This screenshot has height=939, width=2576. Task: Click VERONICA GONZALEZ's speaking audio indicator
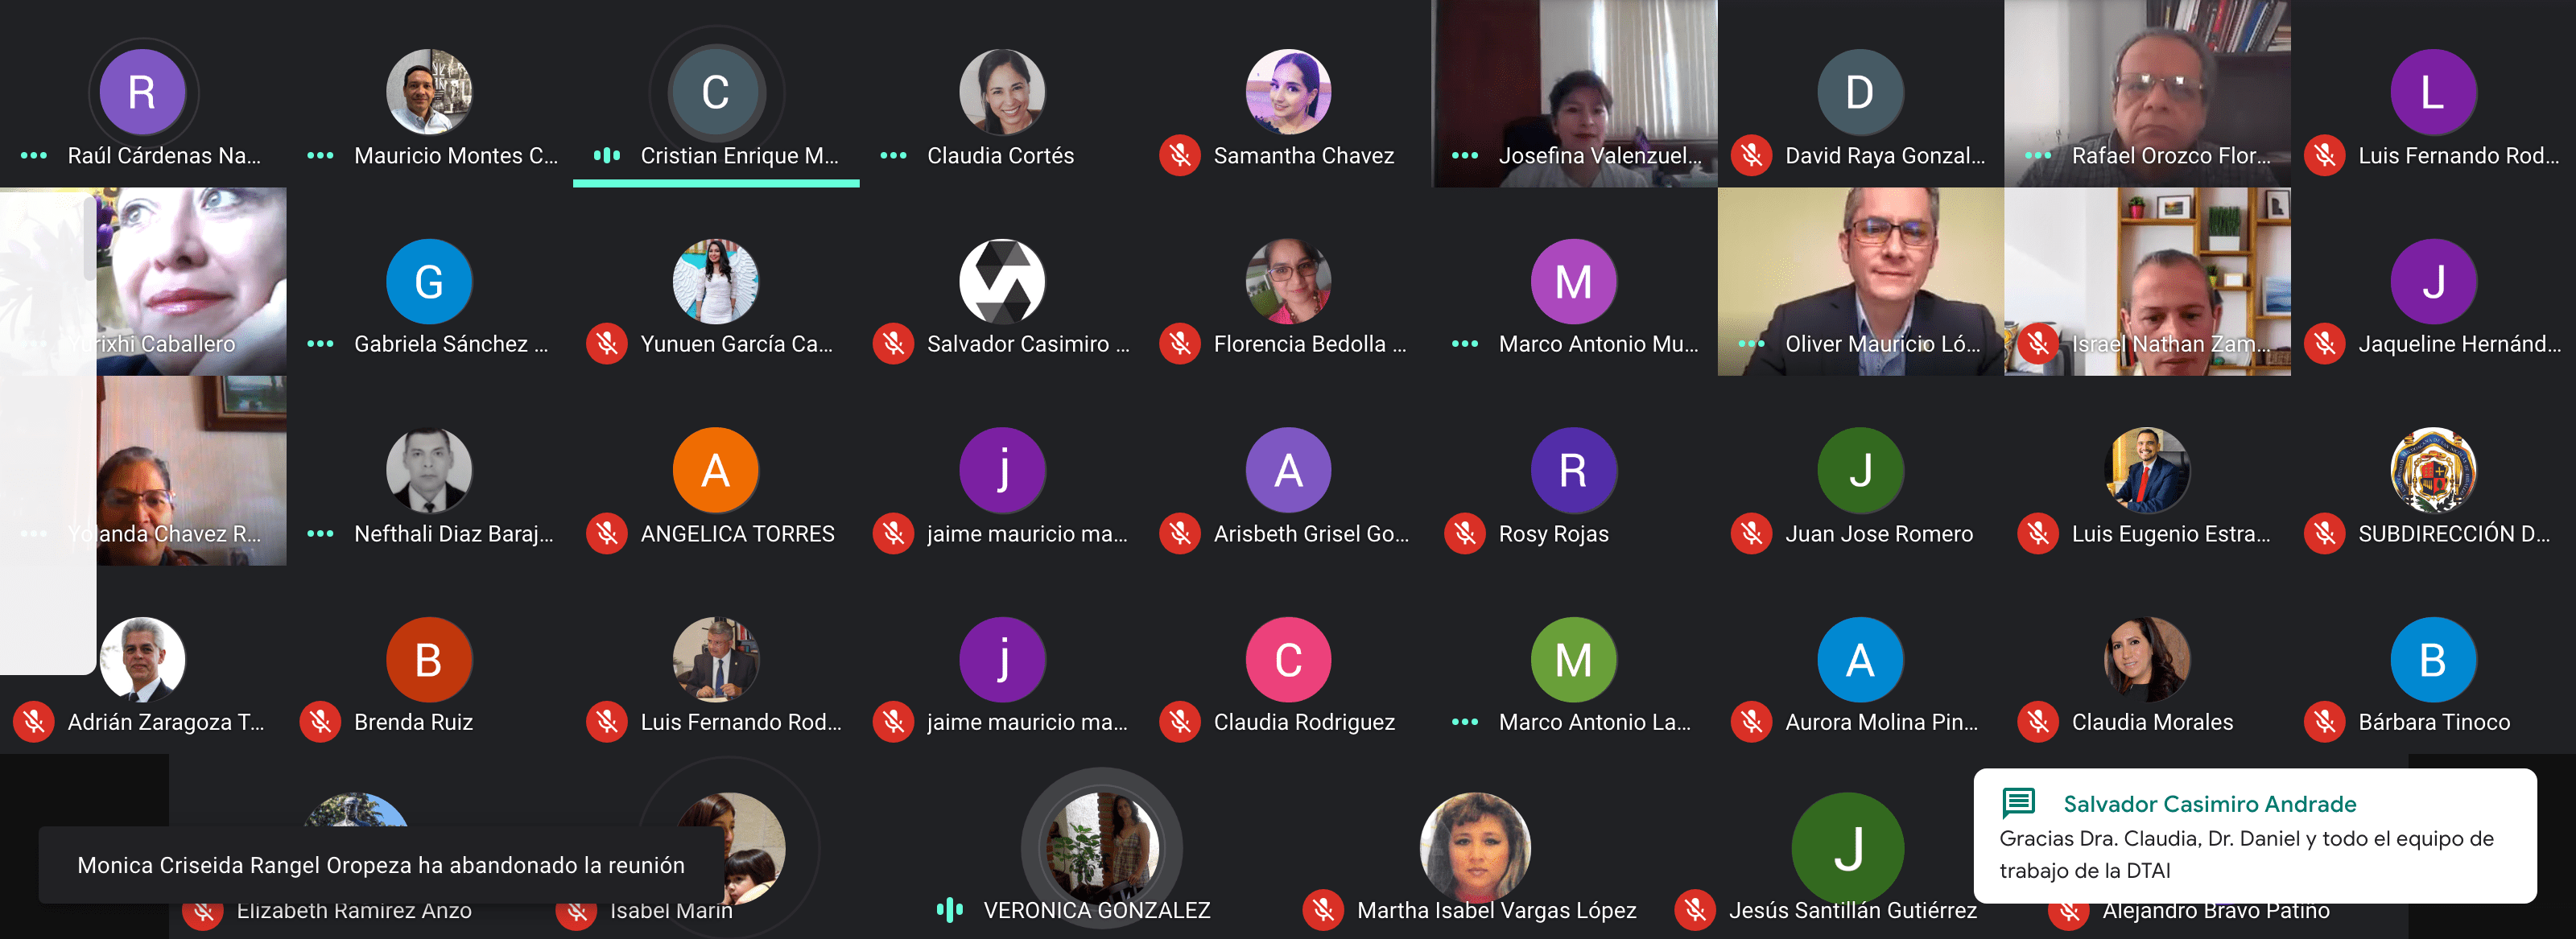(x=949, y=909)
